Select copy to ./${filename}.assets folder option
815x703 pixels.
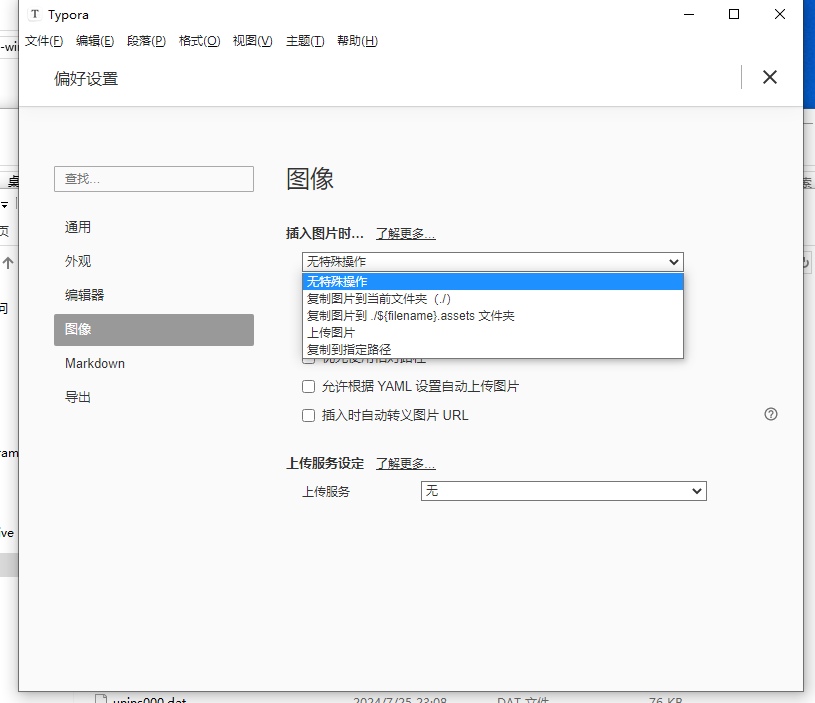pos(410,315)
